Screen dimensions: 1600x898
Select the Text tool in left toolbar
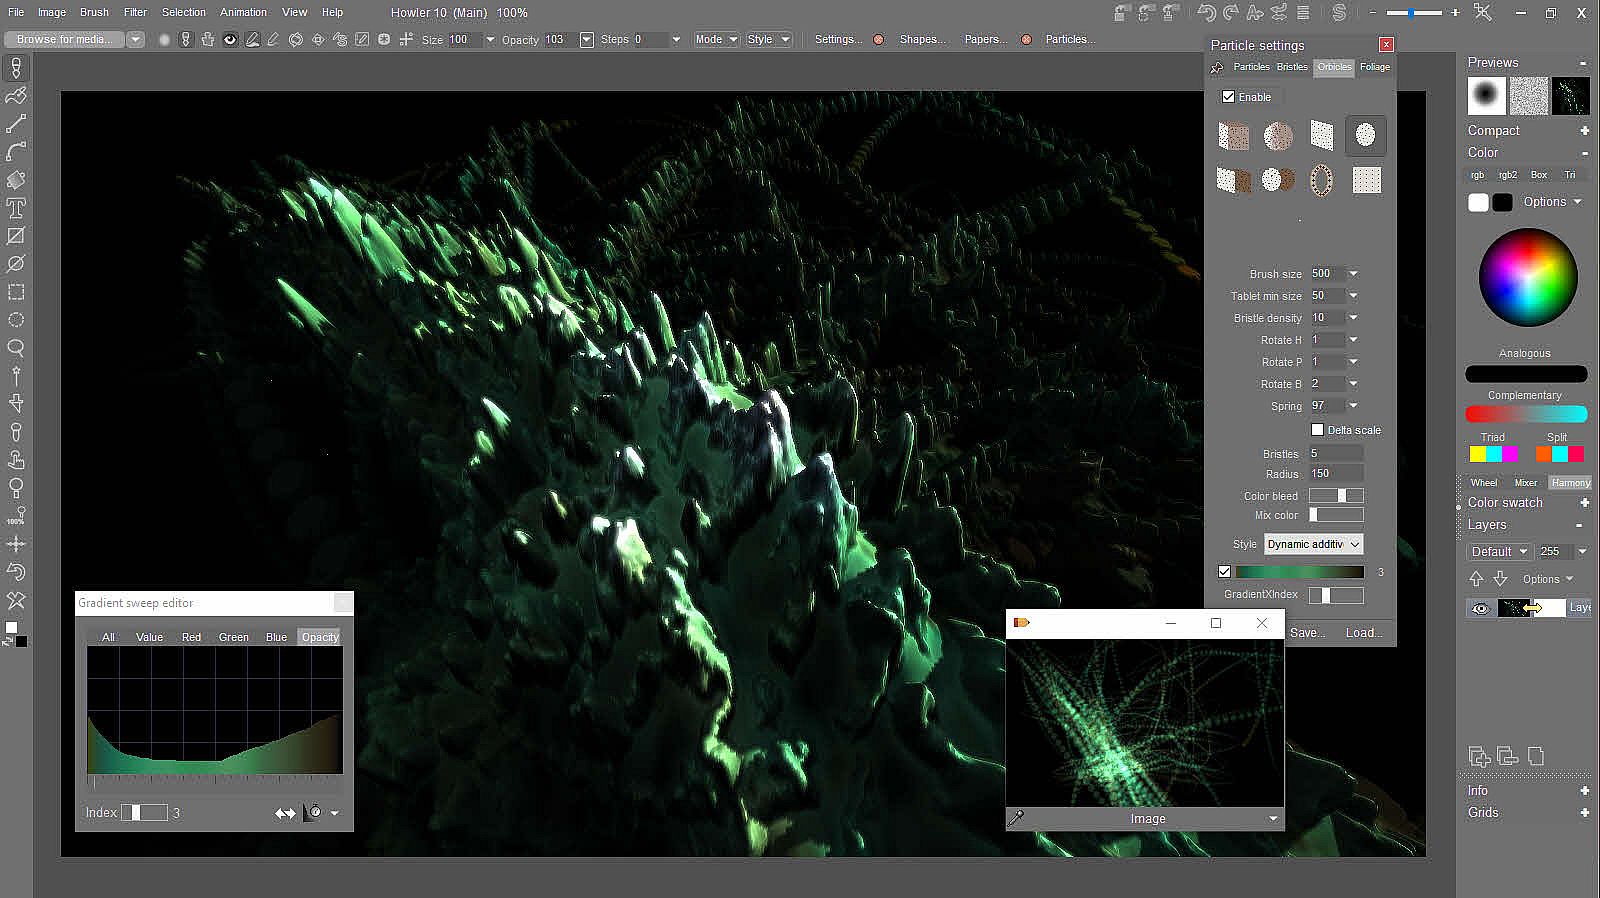pyautogui.click(x=16, y=208)
